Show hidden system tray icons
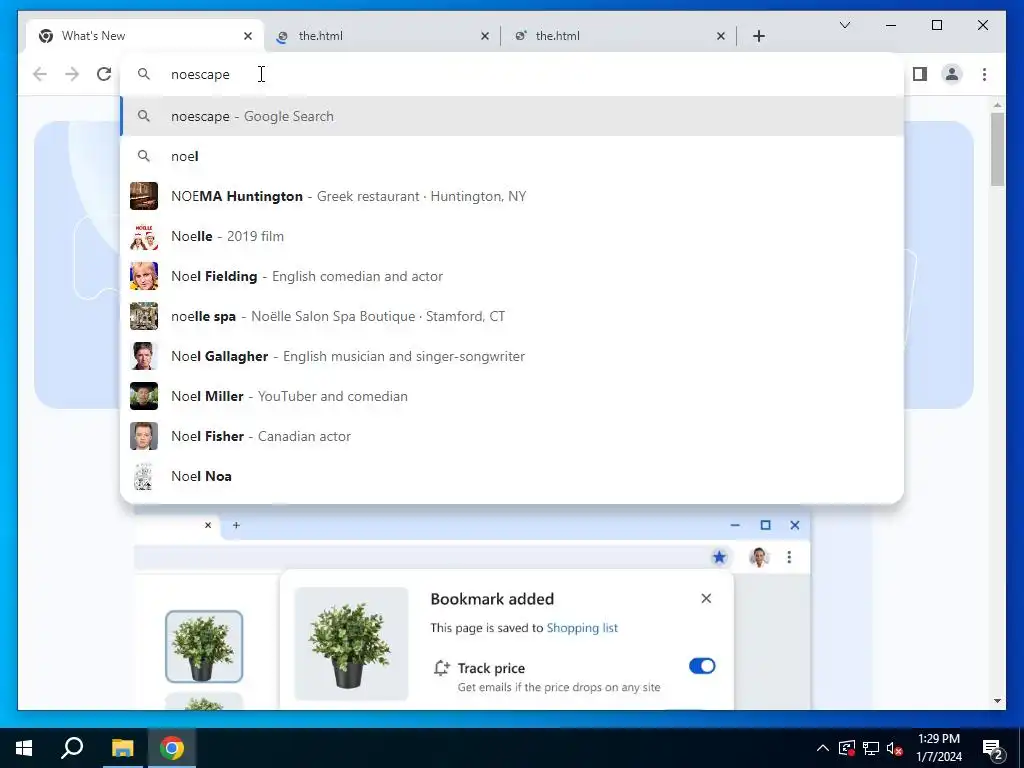 [x=823, y=748]
